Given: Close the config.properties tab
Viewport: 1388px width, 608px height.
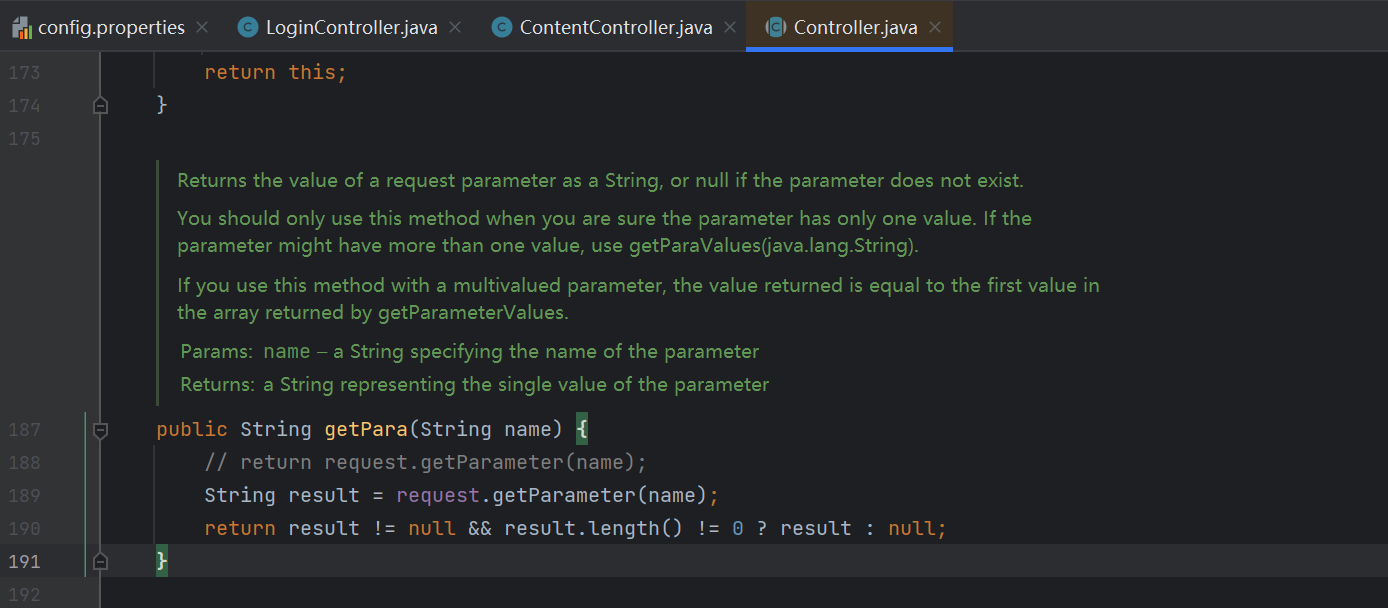Looking at the screenshot, I should [202, 27].
